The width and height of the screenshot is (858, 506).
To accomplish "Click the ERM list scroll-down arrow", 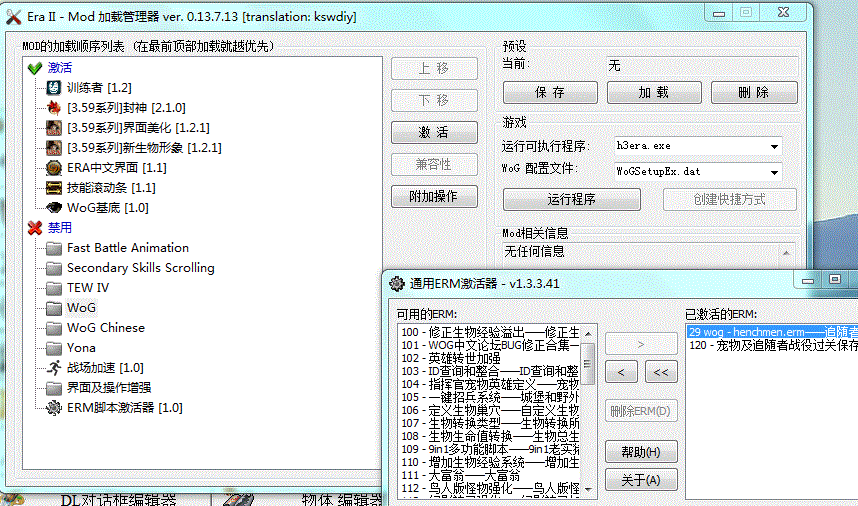I will click(x=588, y=490).
